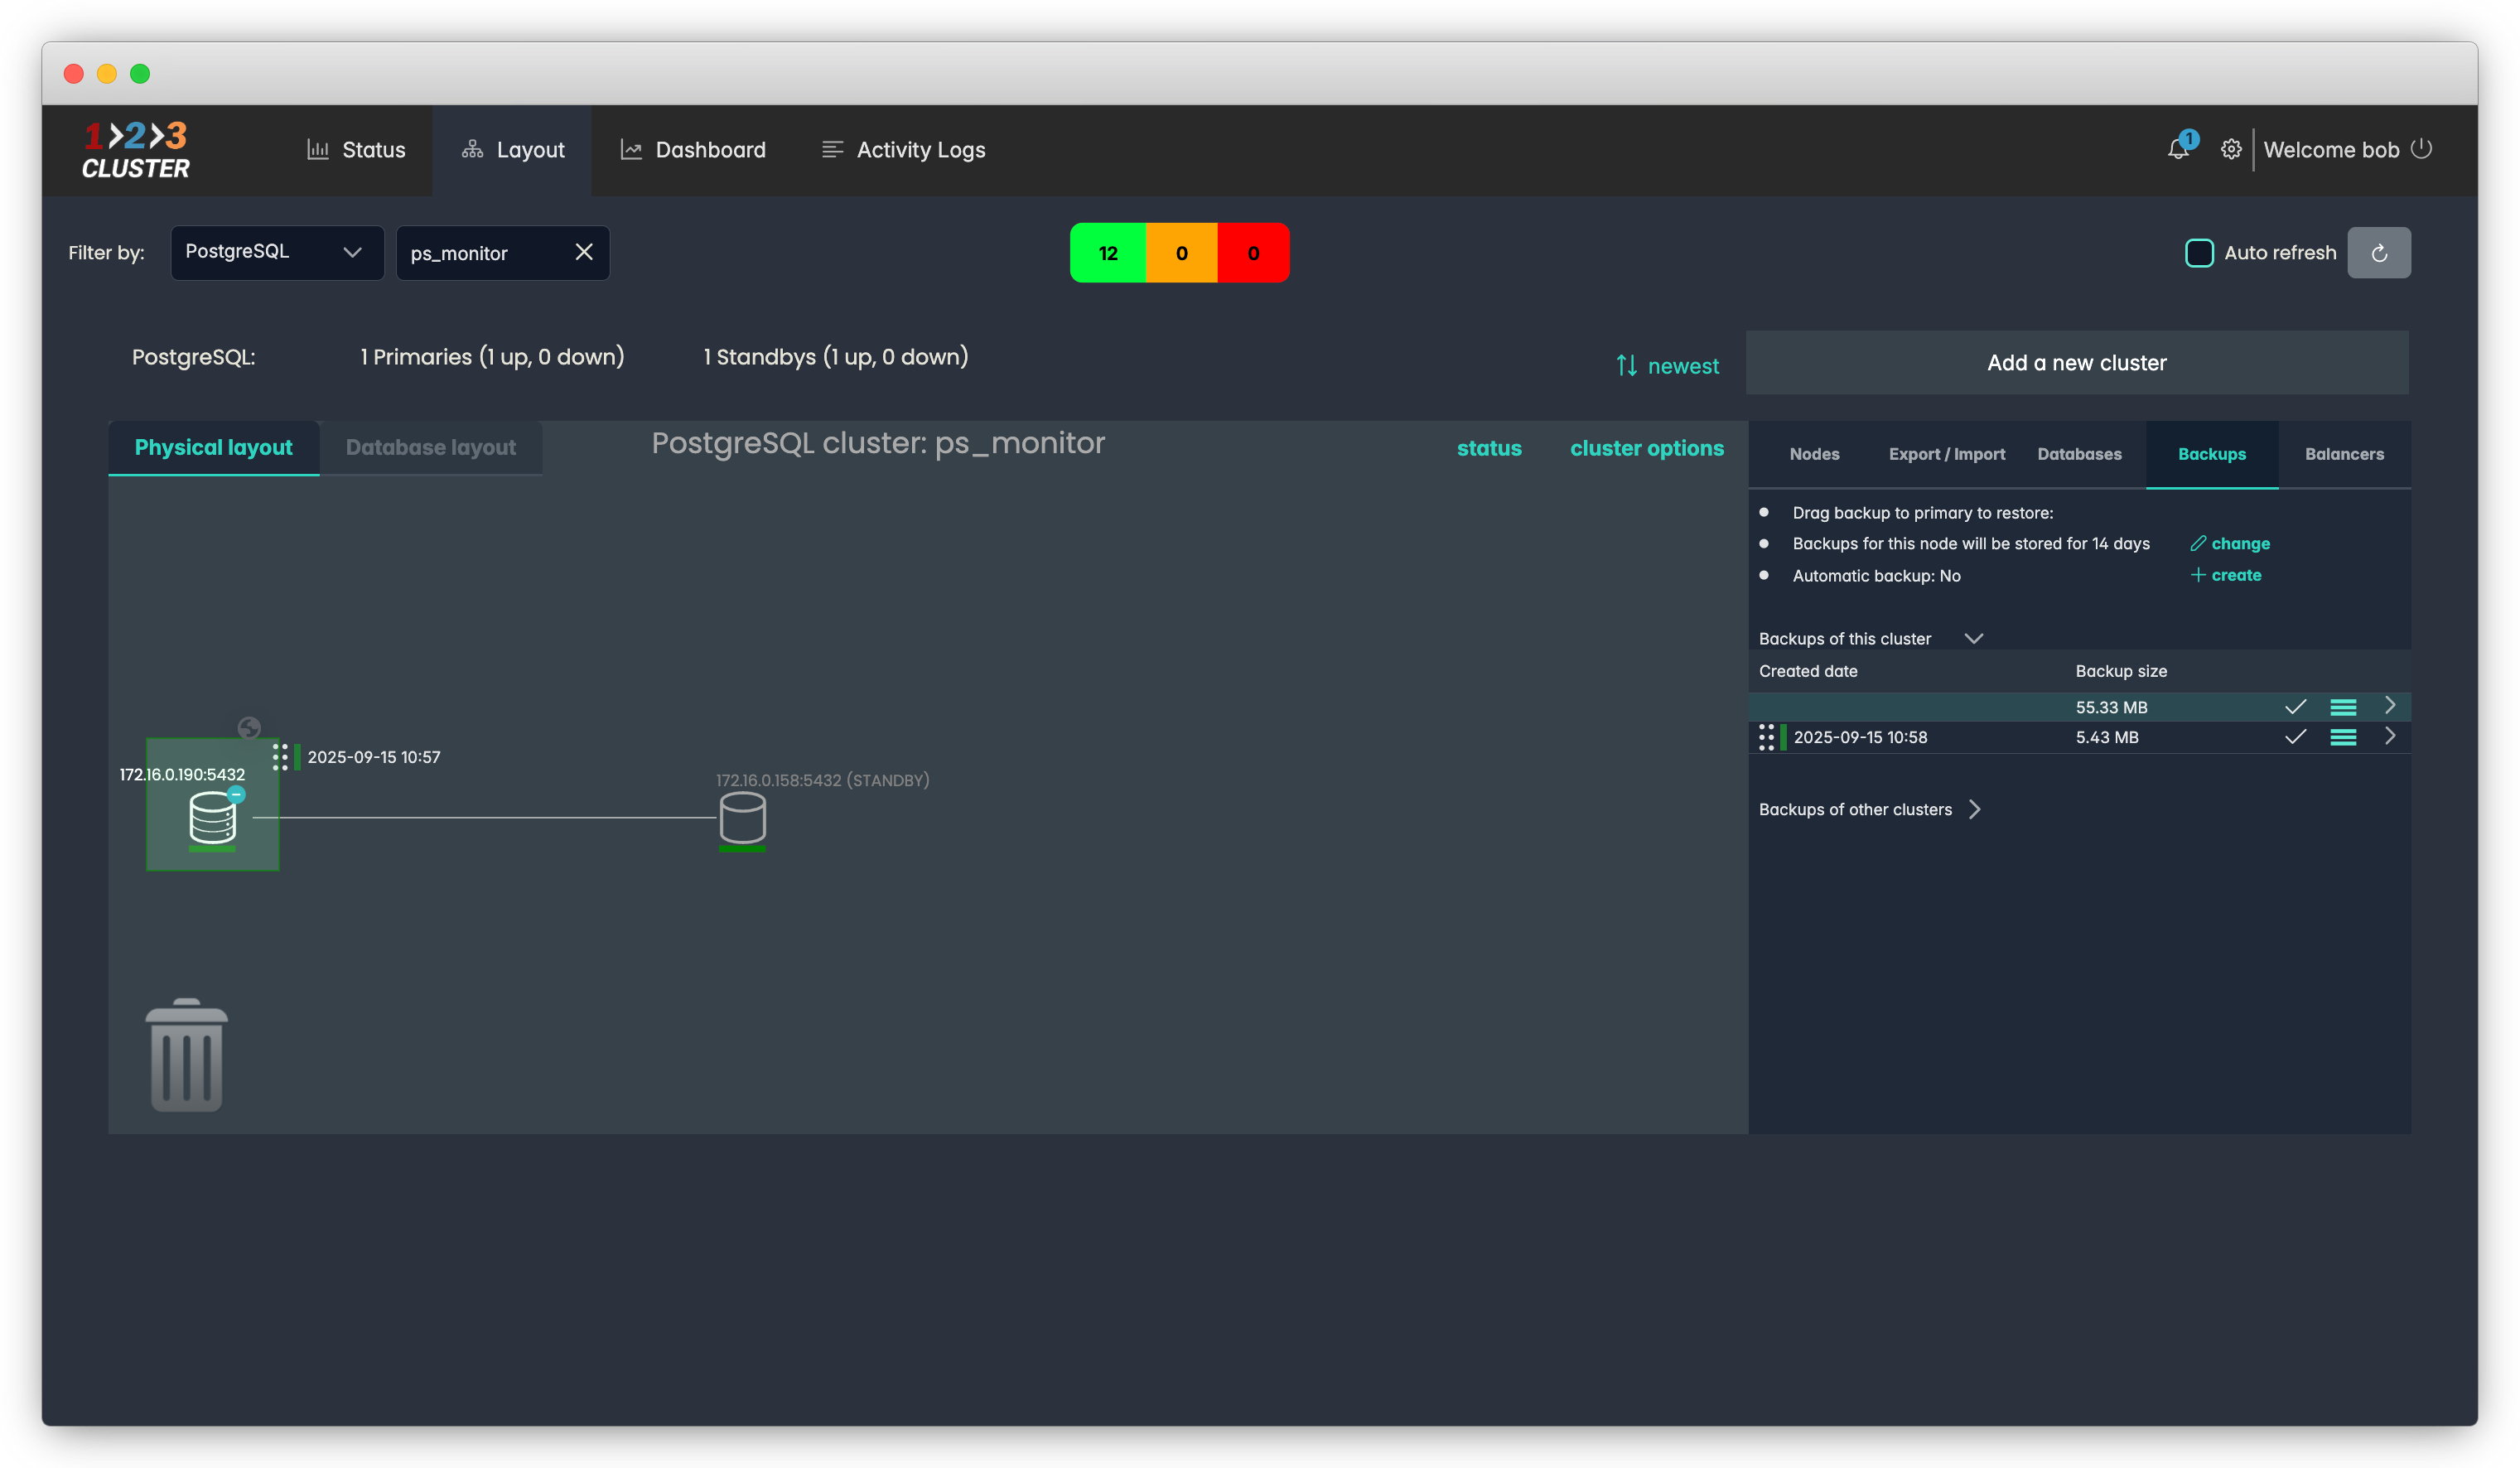The height and width of the screenshot is (1468, 2520).
Task: Click Add a new cluster button
Action: [2076, 363]
